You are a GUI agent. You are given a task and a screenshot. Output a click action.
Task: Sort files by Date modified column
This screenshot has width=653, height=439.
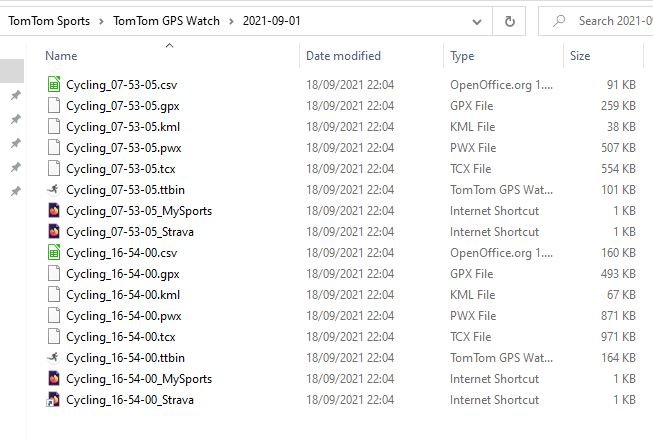343,56
